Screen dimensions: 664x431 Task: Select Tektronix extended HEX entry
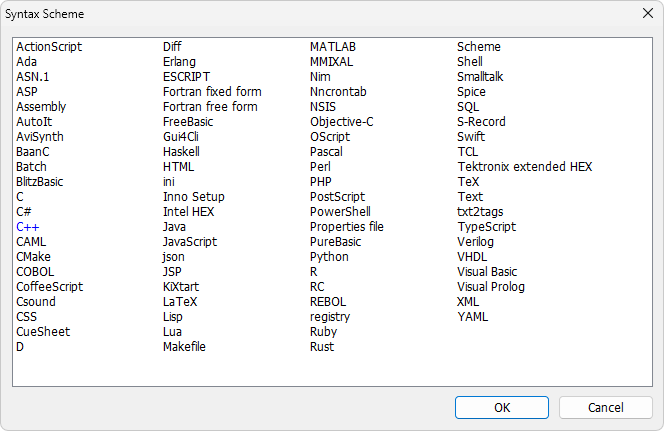[524, 167]
